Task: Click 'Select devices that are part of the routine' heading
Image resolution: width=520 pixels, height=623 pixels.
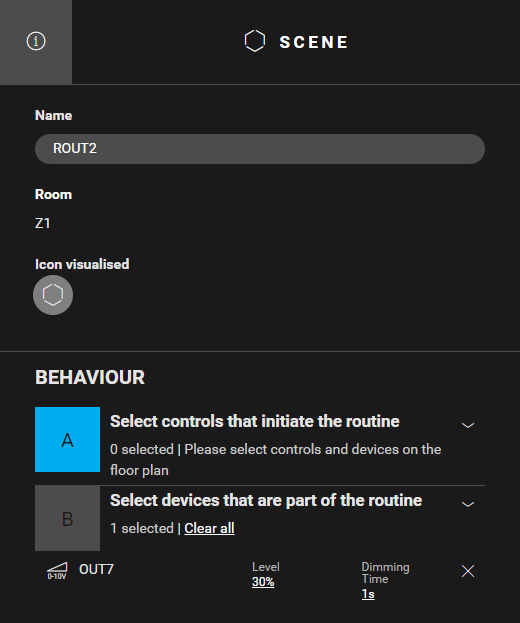Action: point(266,501)
